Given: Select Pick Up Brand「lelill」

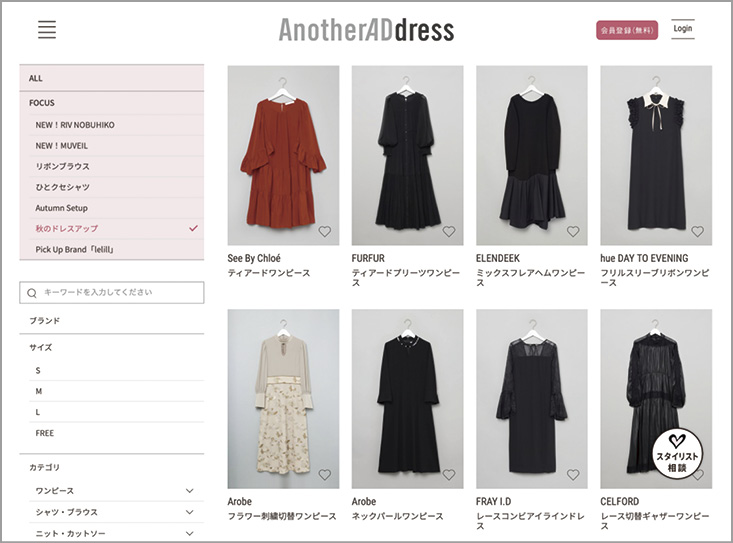Looking at the screenshot, I should click(x=116, y=250).
